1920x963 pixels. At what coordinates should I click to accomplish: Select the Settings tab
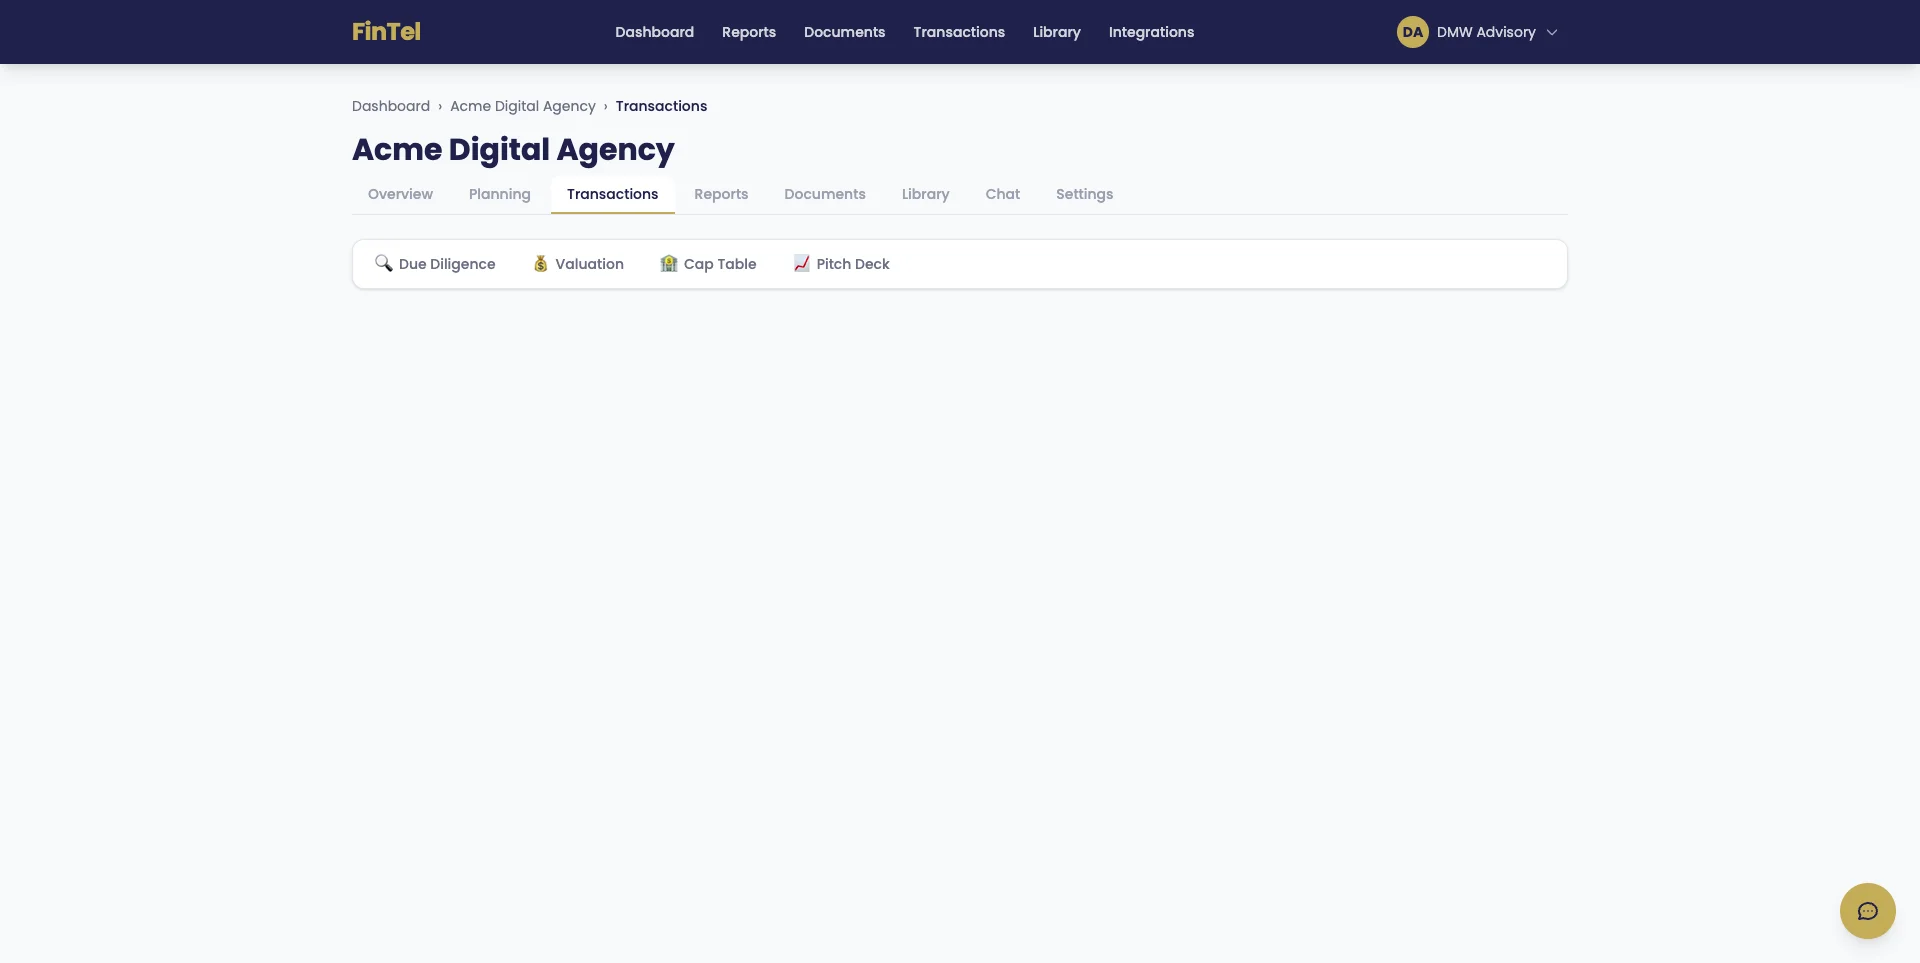(1084, 194)
